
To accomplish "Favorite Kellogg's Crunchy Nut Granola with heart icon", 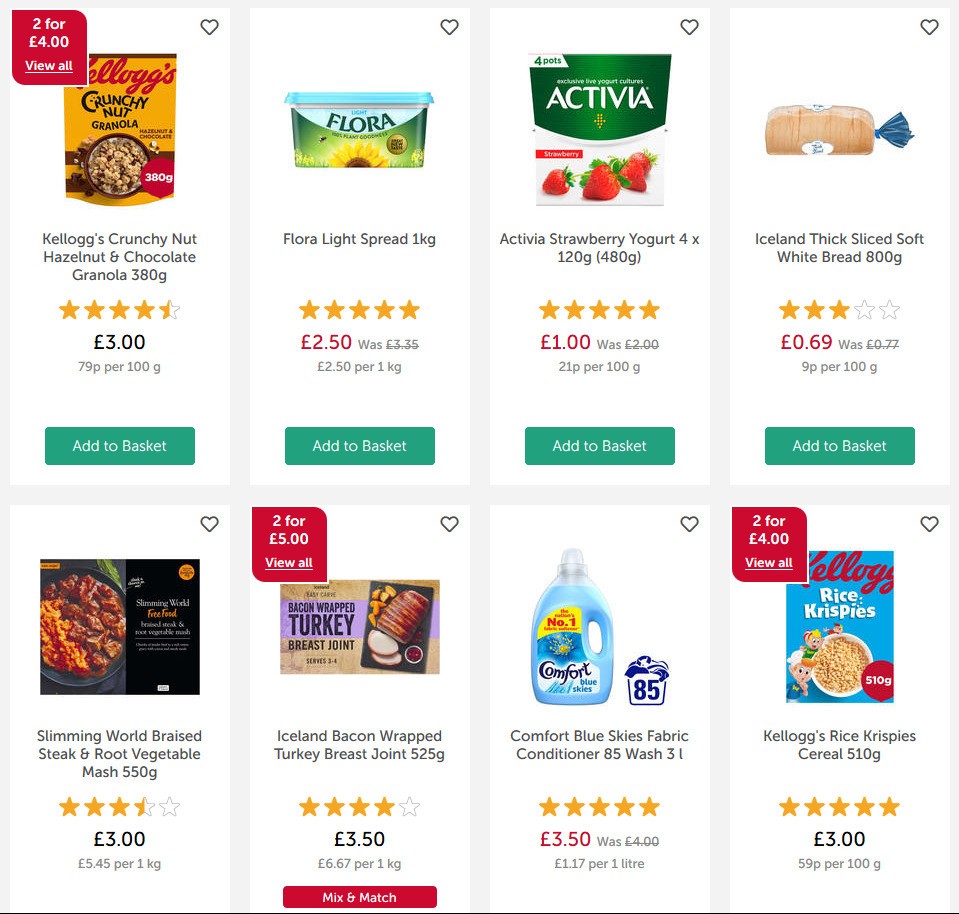I will [209, 27].
